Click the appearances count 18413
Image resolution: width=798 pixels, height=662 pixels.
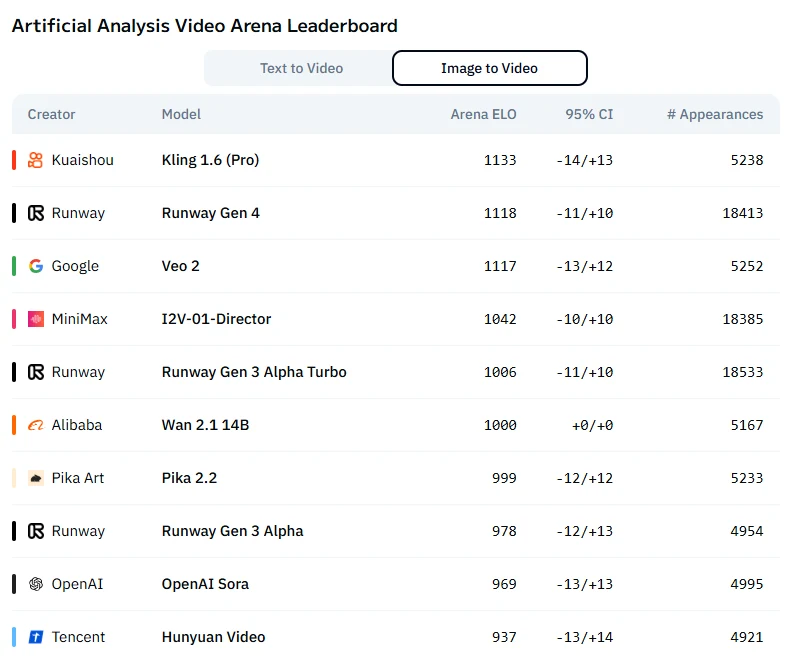[743, 213]
